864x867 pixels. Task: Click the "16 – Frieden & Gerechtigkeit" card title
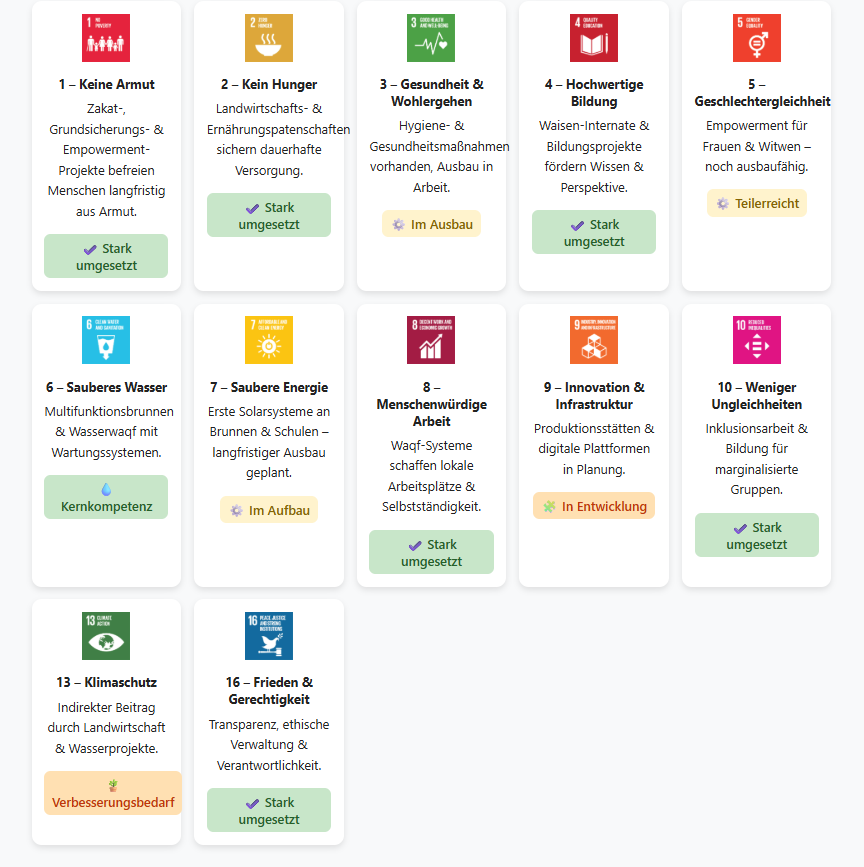click(269, 690)
